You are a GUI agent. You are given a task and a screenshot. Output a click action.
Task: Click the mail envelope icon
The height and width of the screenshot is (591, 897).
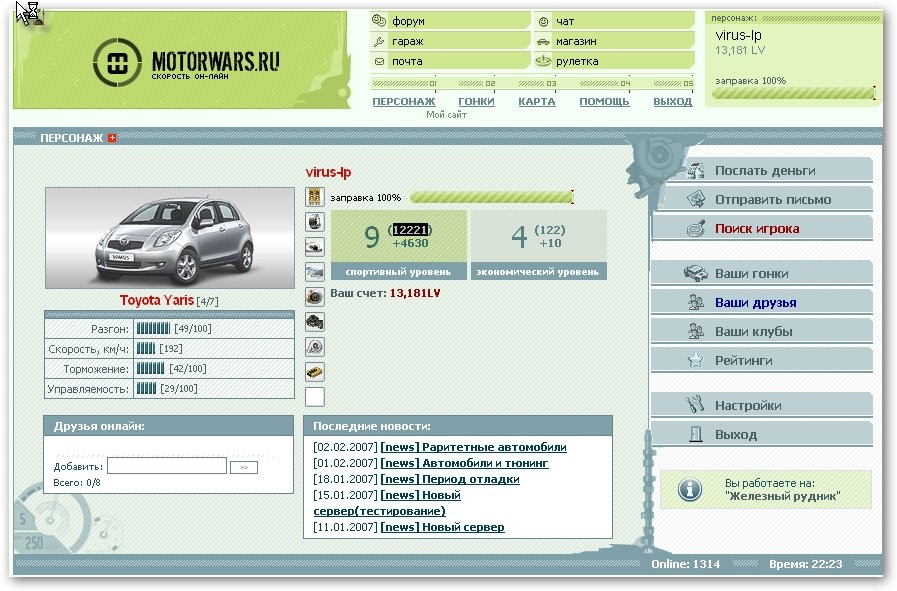379,61
